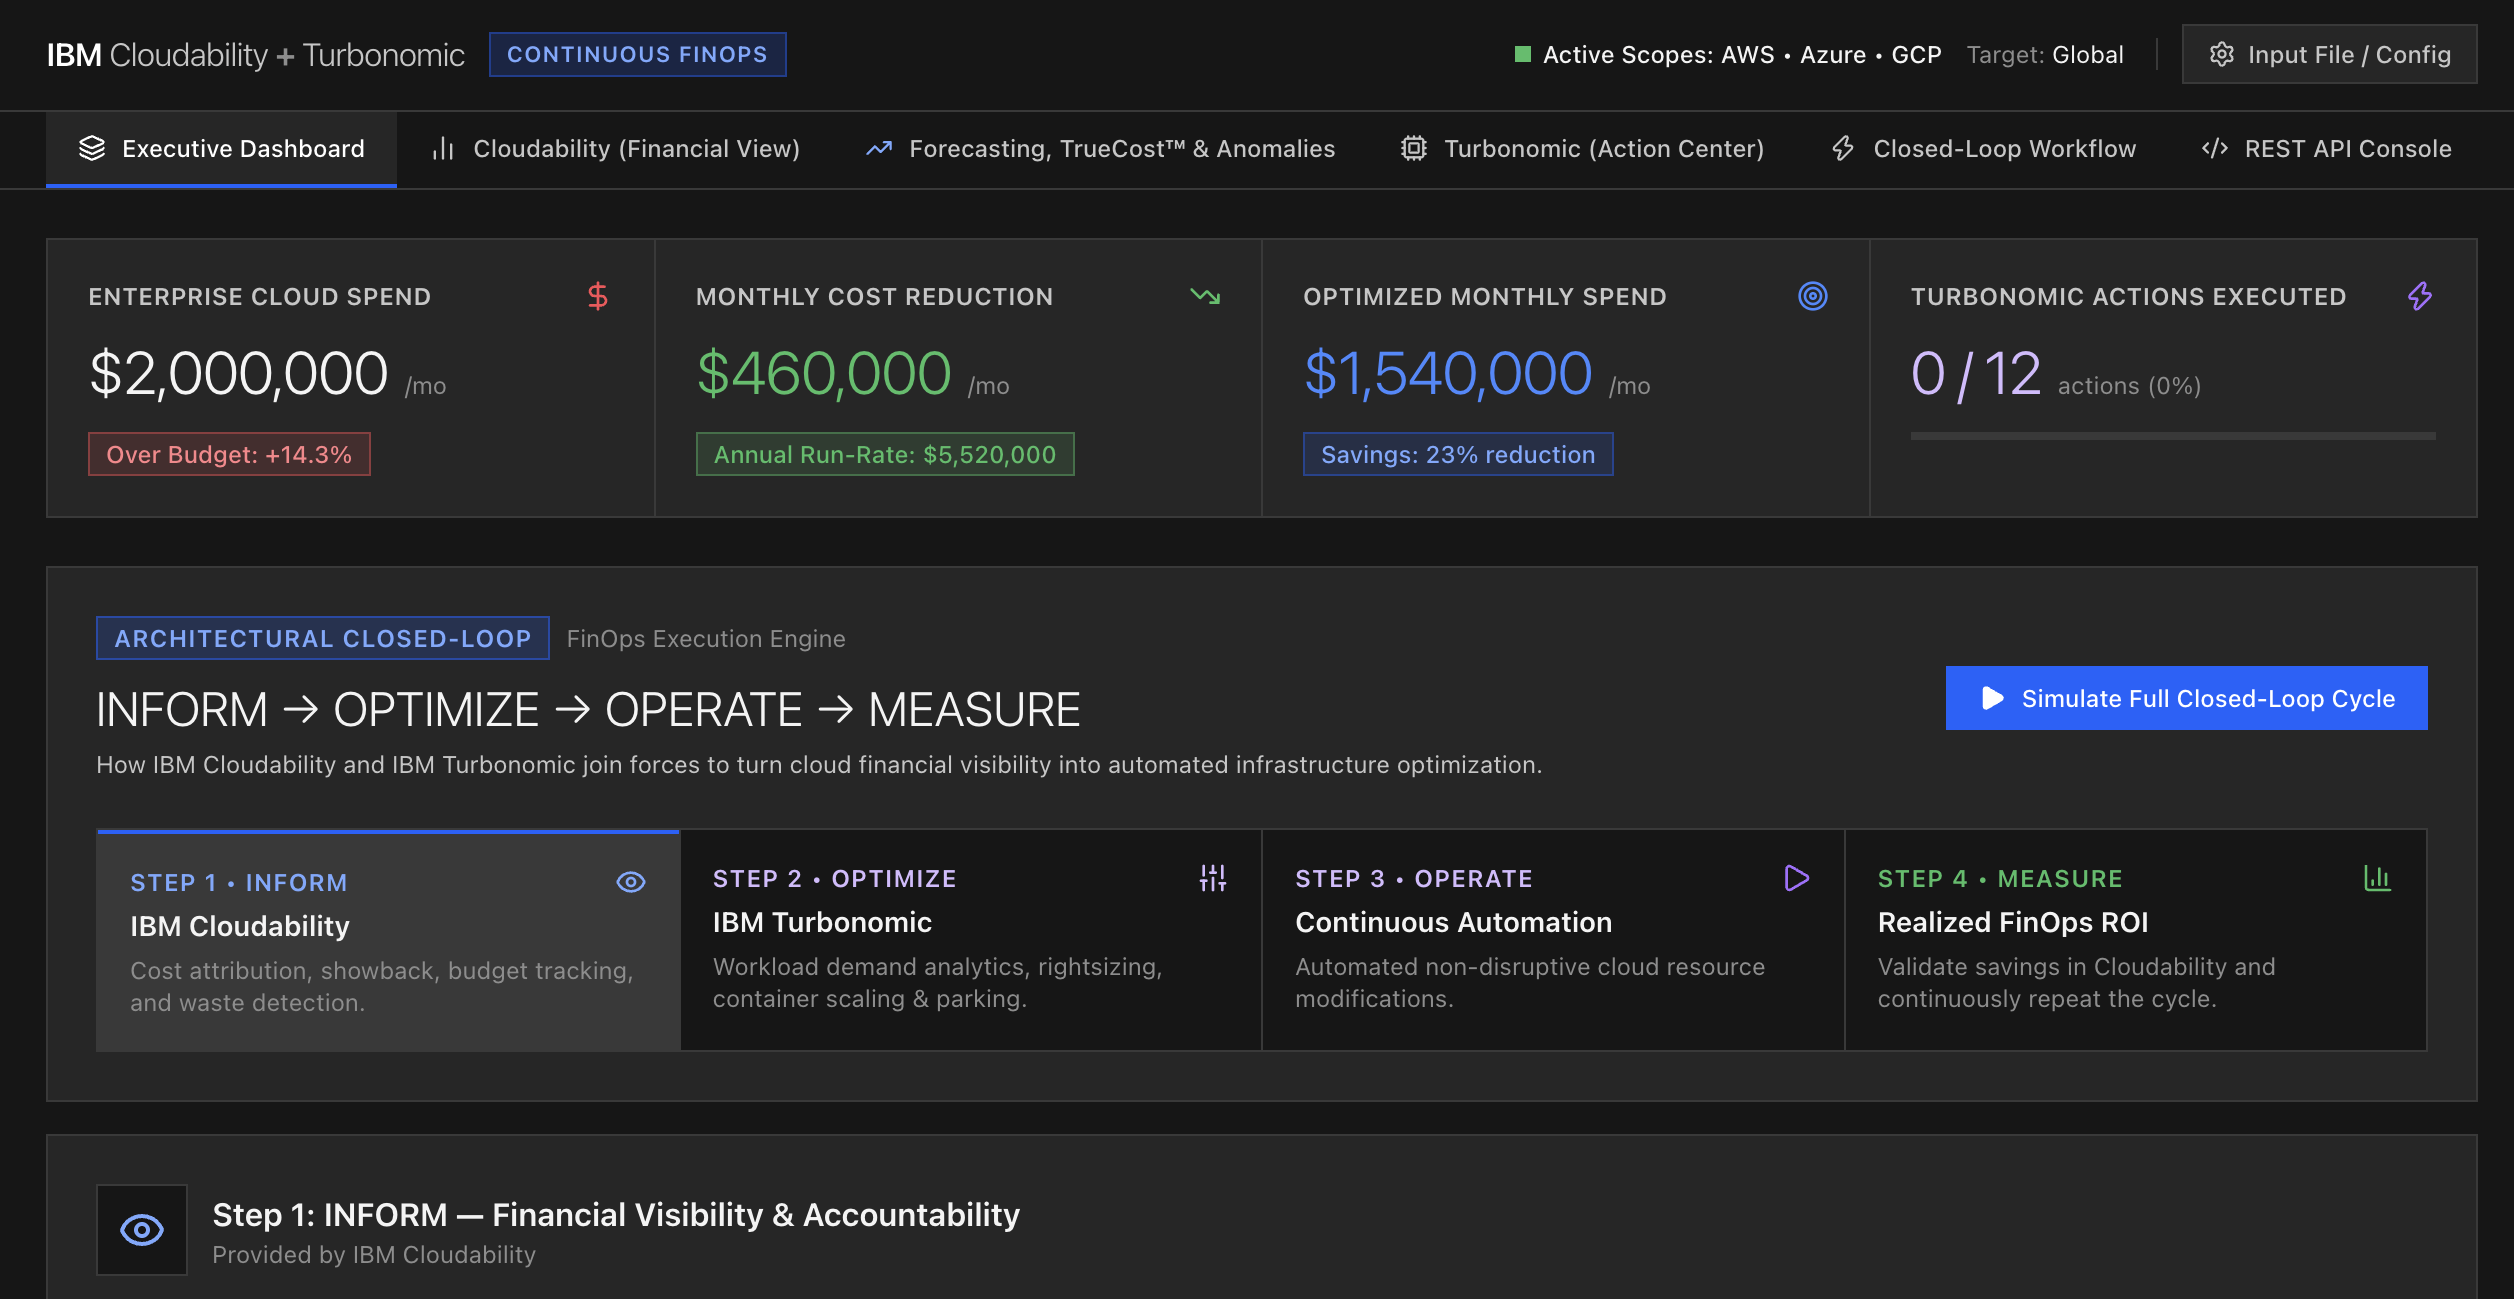Viewport: 2514px width, 1299px height.
Task: Click Simulate Full Closed-Loop Cycle button
Action: tap(2186, 698)
